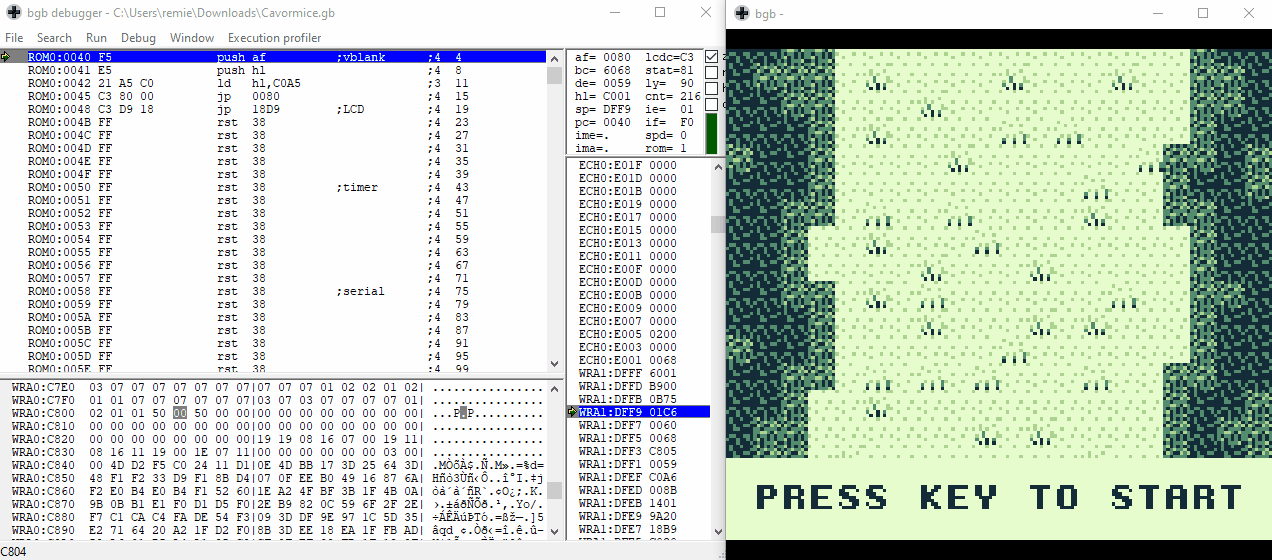
Task: Enable the second CPU flag checkbox
Action: pyautogui.click(x=711, y=73)
